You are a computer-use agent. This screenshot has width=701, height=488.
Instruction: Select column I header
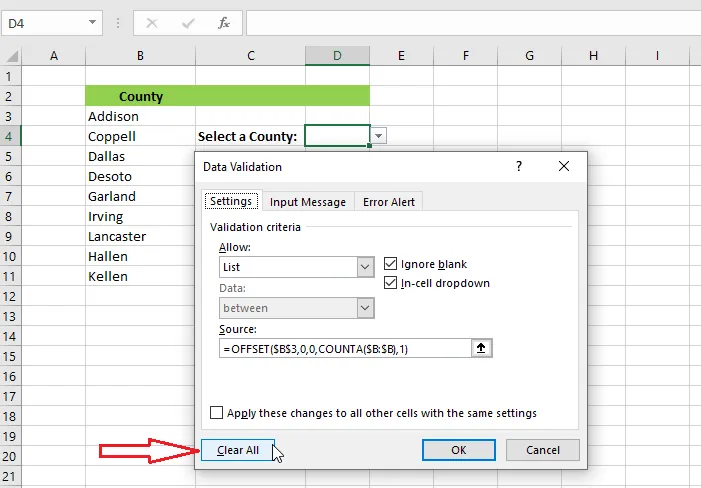click(657, 56)
